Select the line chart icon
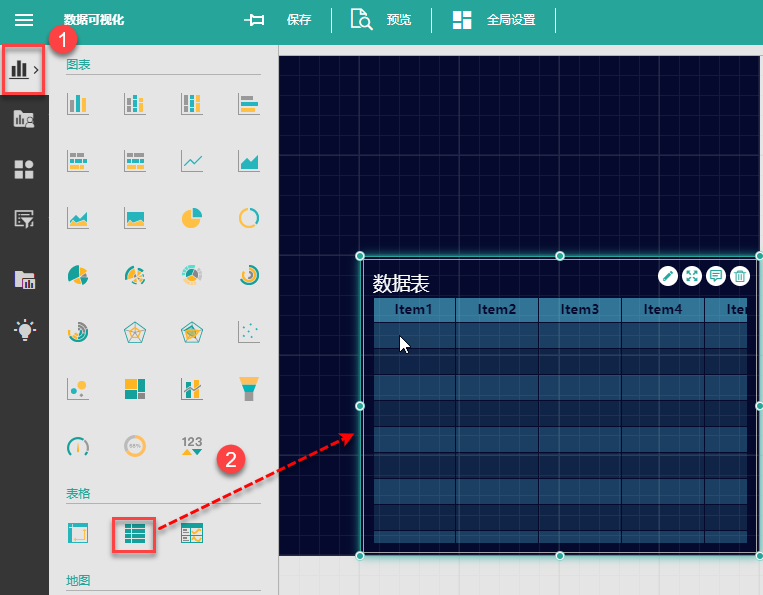763x595 pixels. click(192, 161)
